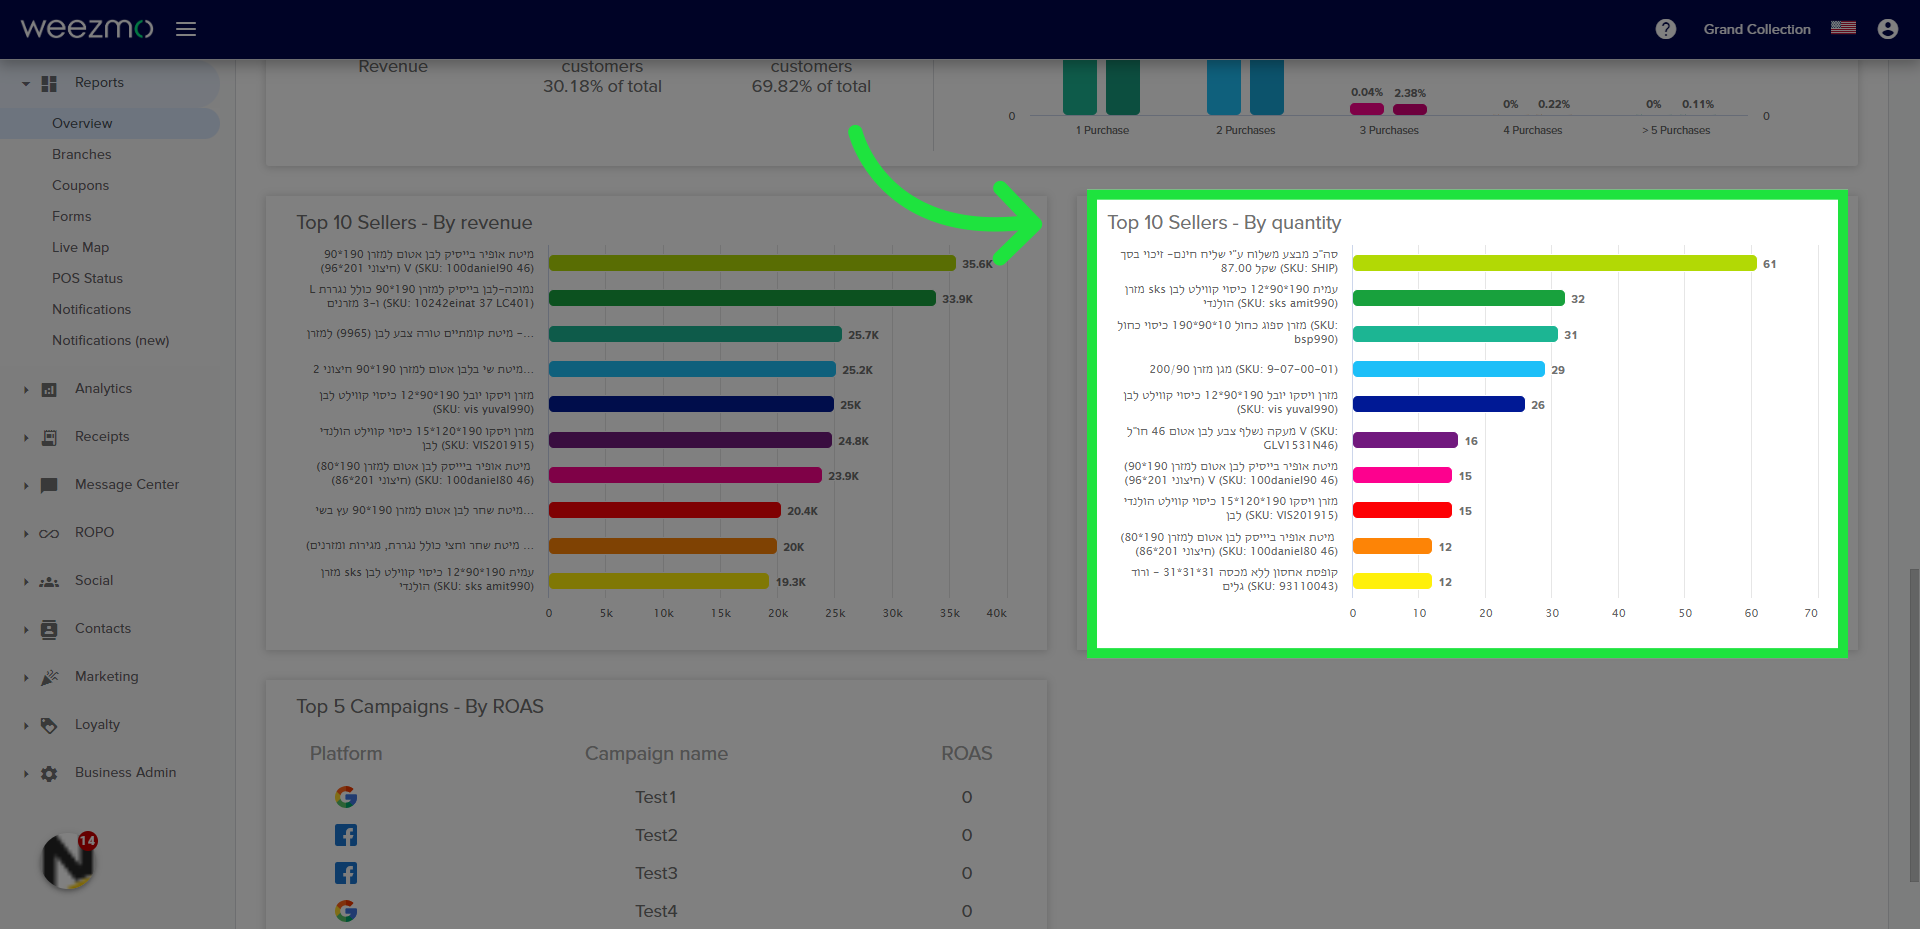Open the hamburger menu icon
The width and height of the screenshot is (1920, 929).
click(186, 29)
